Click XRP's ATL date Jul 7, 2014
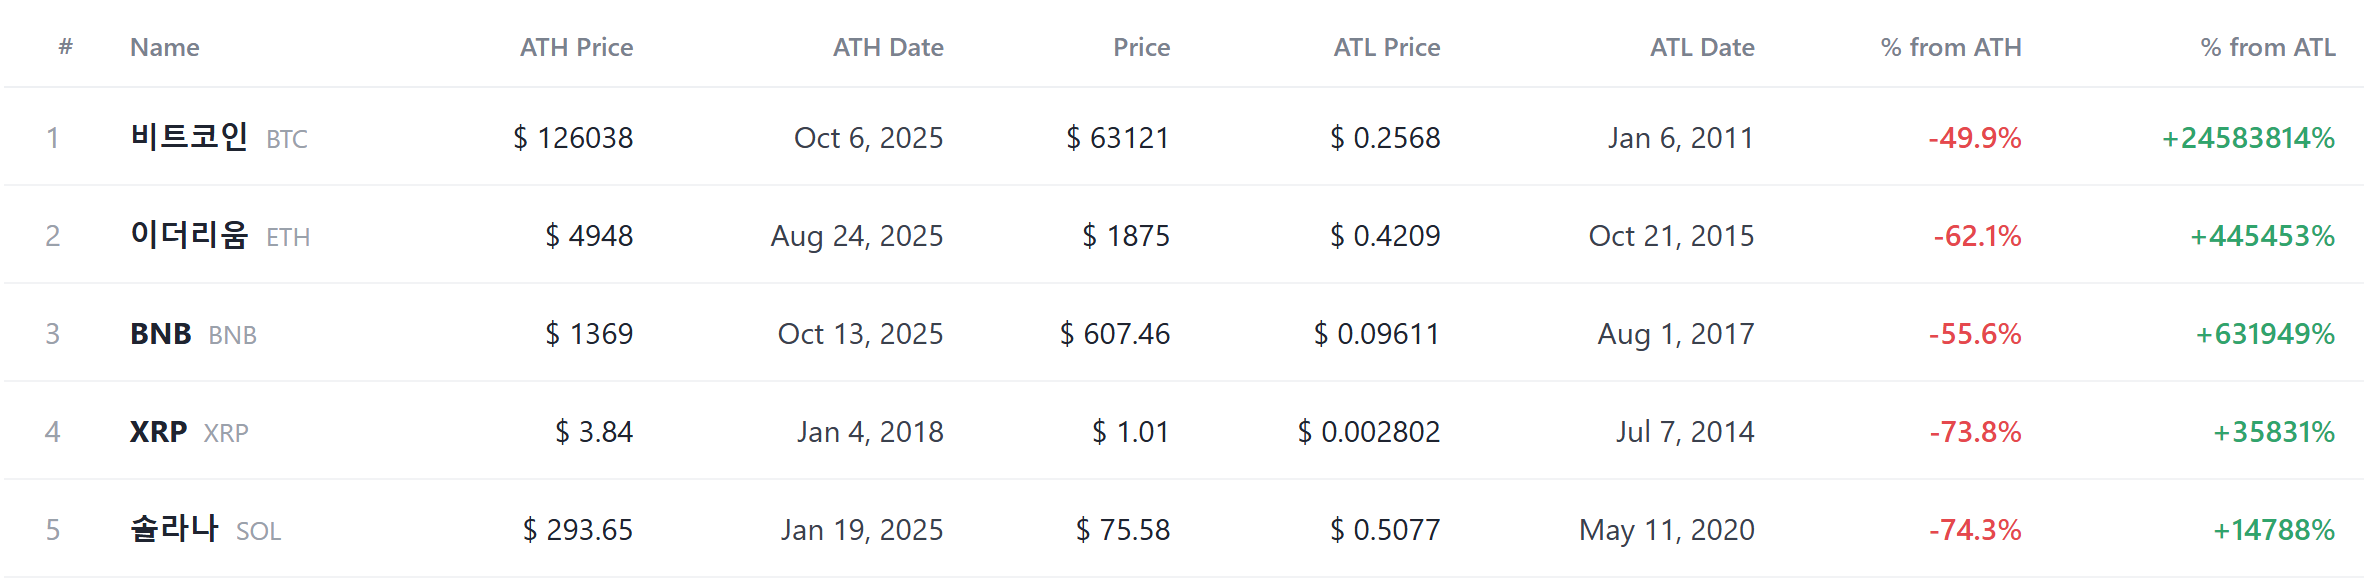The height and width of the screenshot is (582, 2368). [1685, 432]
